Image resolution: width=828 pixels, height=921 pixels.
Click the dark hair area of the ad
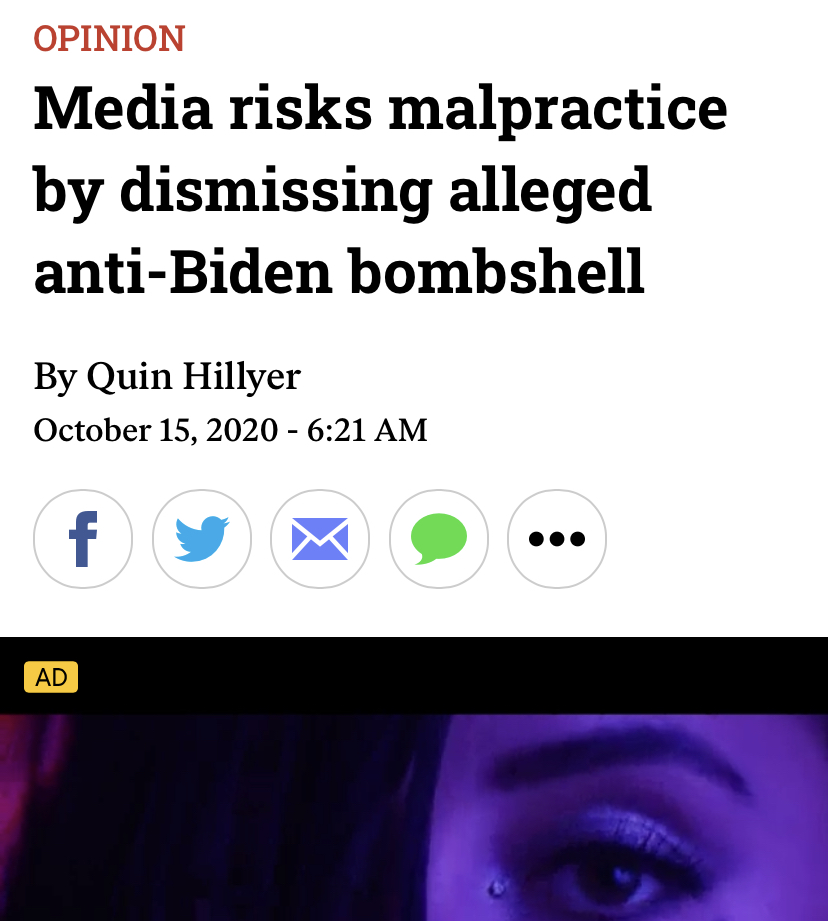pos(235,822)
